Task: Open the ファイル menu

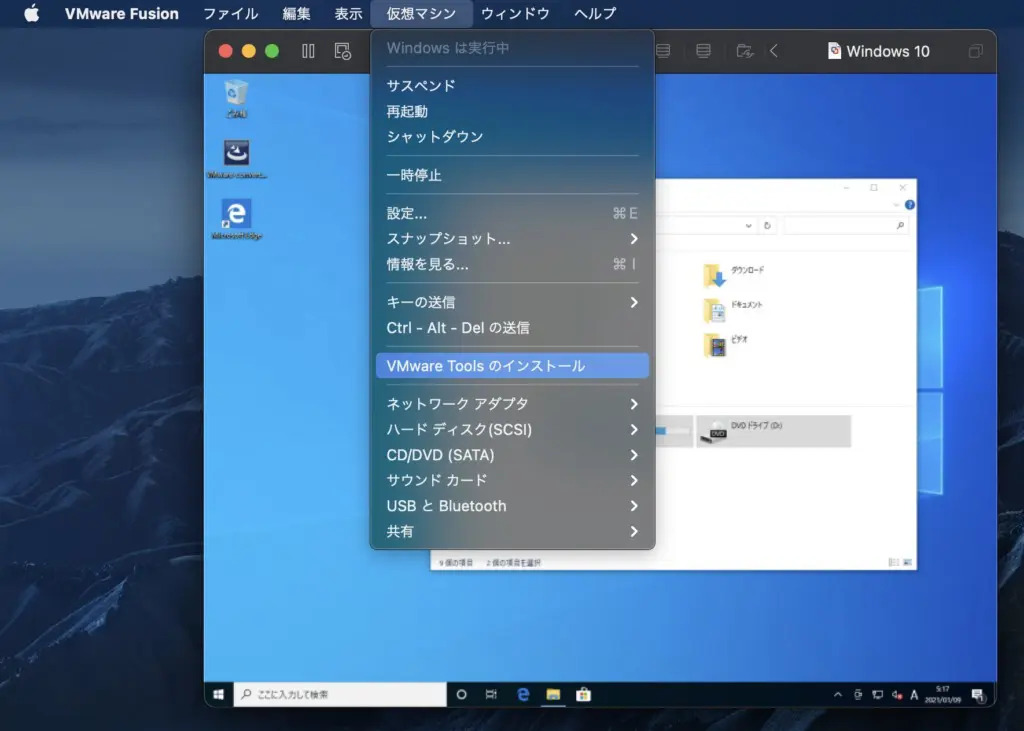Action: pos(231,13)
